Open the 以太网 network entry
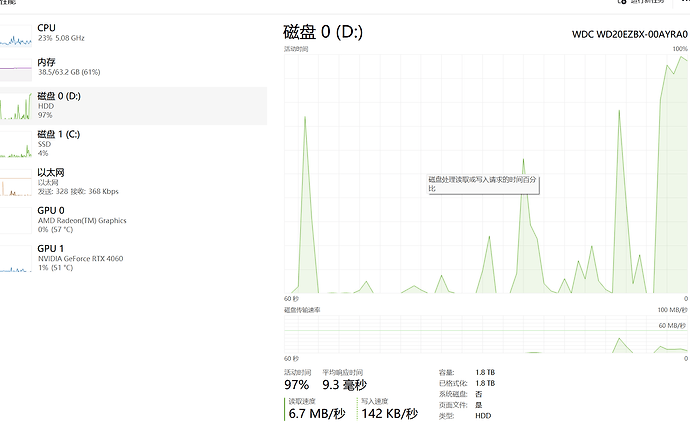The width and height of the screenshot is (690, 427). tap(133, 181)
